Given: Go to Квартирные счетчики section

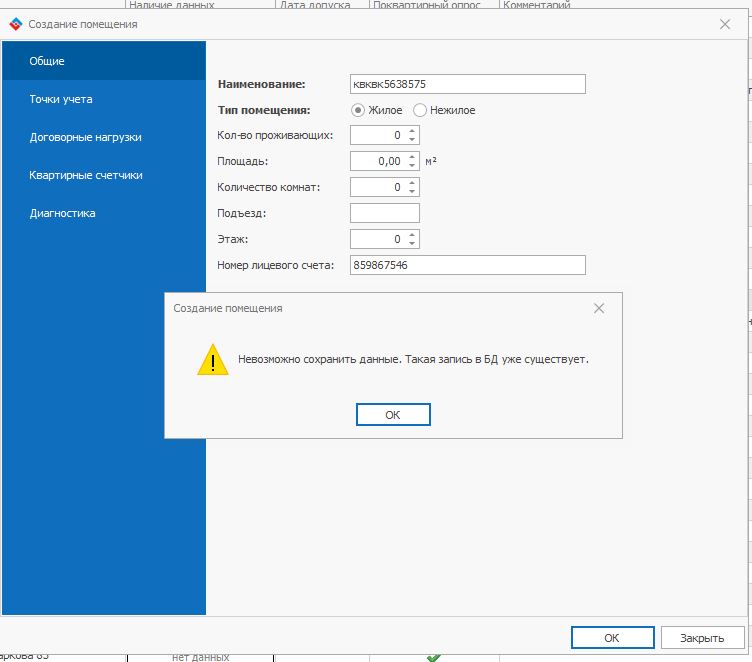Looking at the screenshot, I should [x=86, y=175].
